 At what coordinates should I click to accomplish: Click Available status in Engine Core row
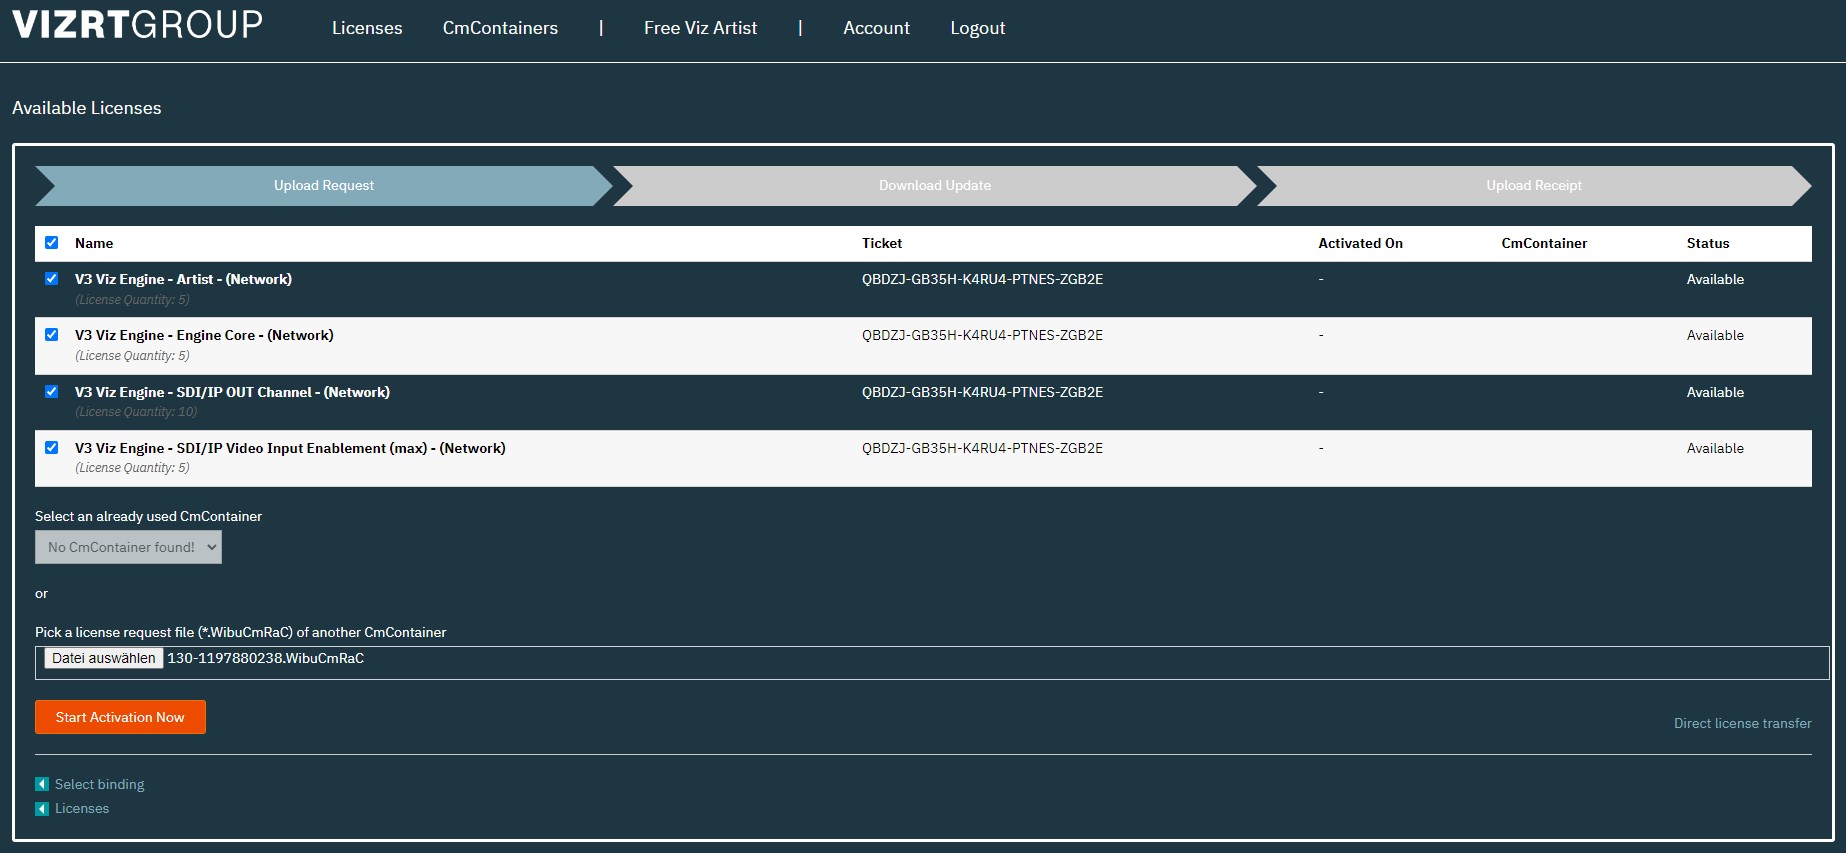click(x=1715, y=335)
